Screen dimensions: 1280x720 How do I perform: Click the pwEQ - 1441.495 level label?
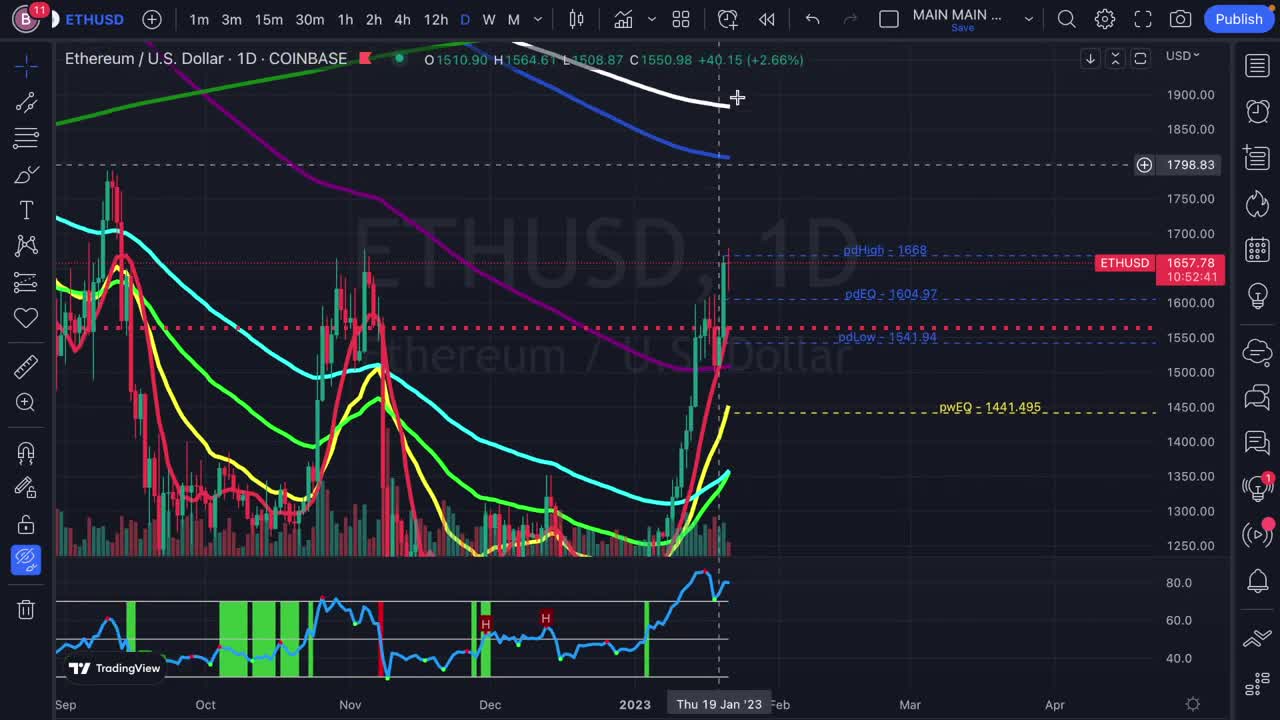pyautogui.click(x=990, y=407)
